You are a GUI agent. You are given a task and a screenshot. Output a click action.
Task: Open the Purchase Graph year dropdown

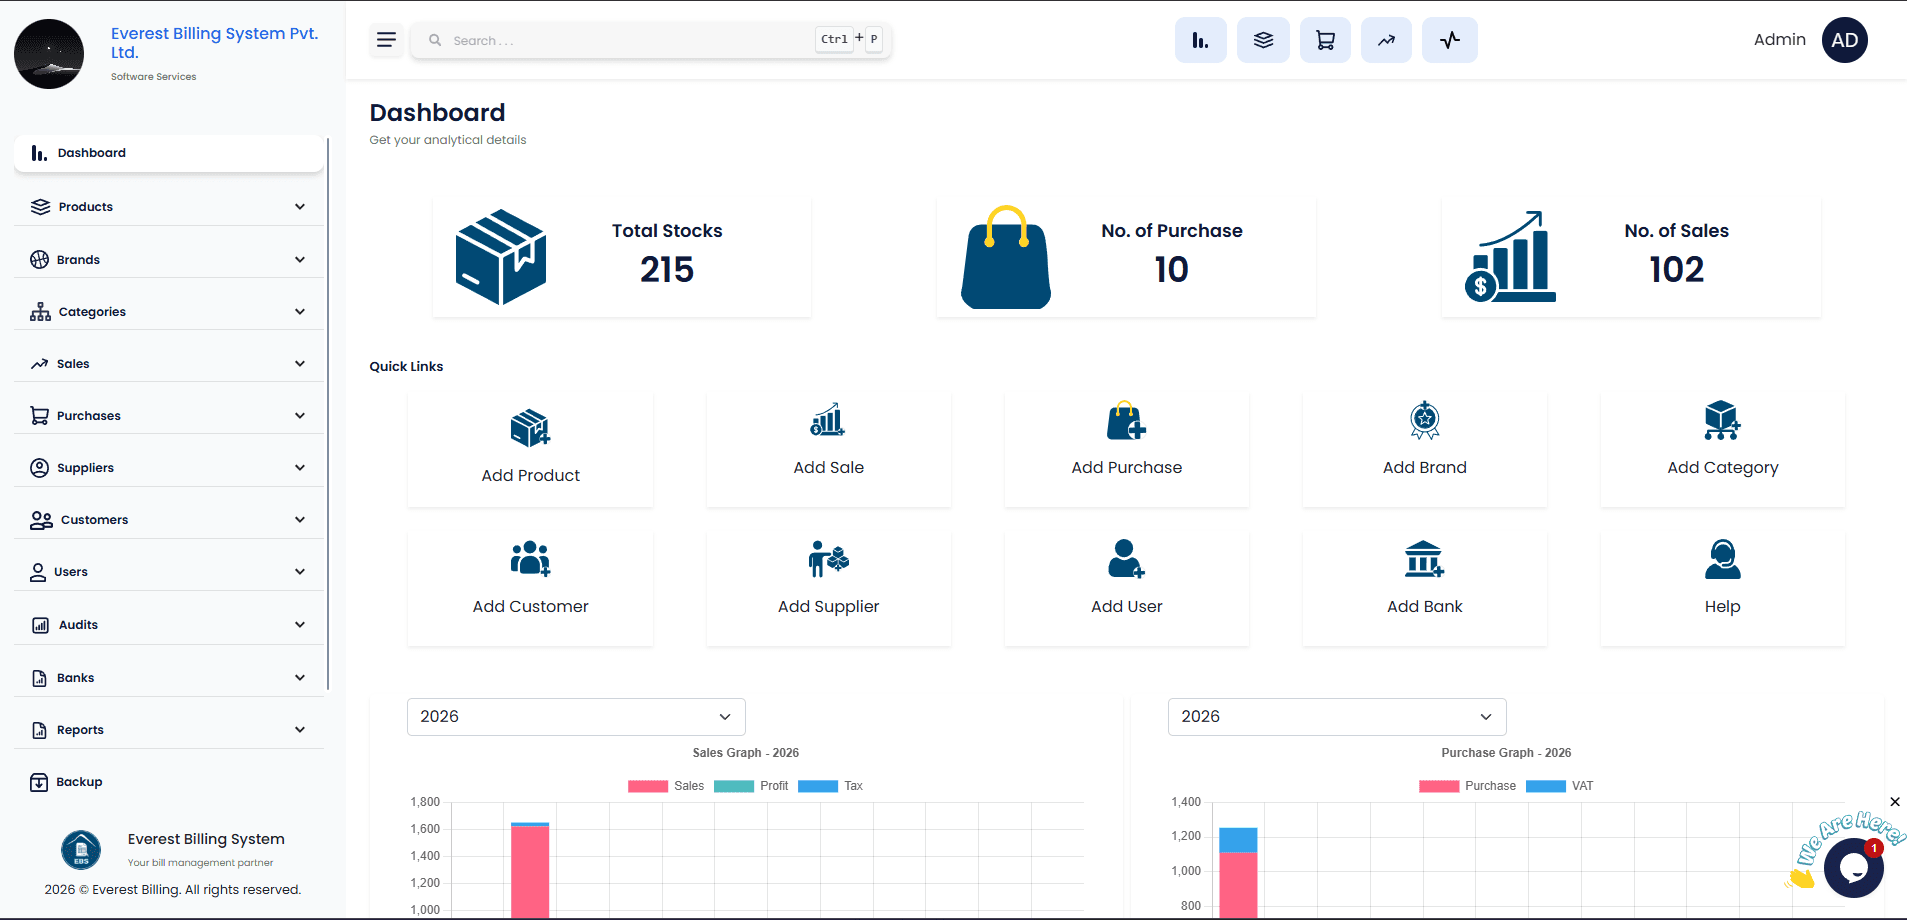(1336, 717)
